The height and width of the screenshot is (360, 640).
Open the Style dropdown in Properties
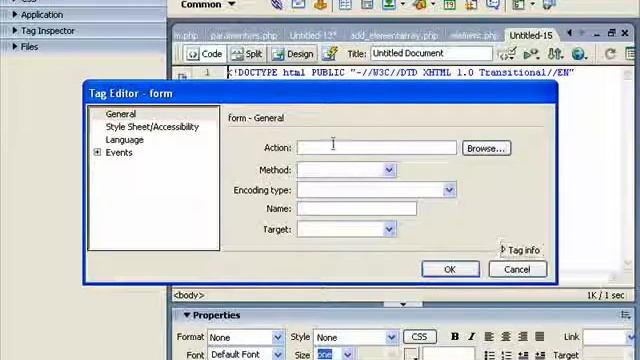391,338
